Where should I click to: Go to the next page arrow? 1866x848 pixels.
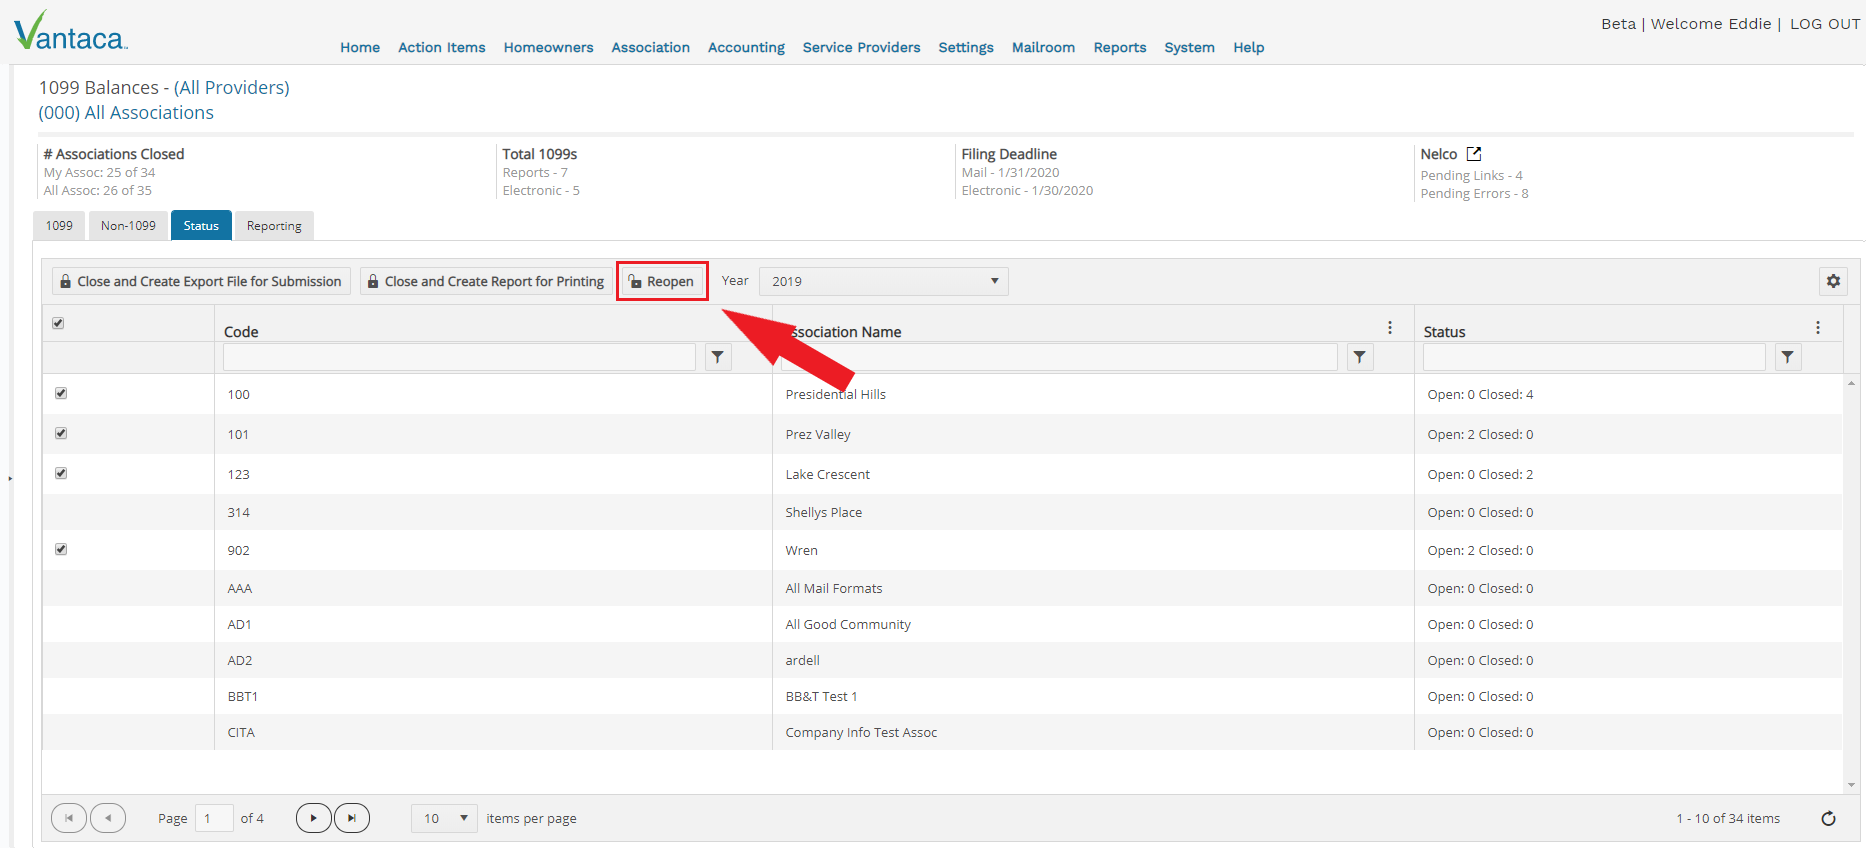tap(313, 818)
